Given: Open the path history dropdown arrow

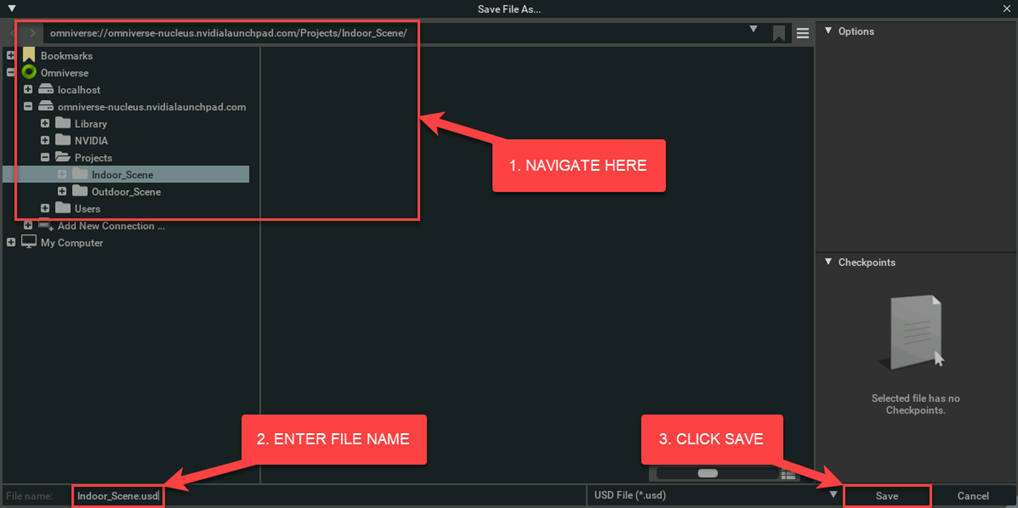Looking at the screenshot, I should 753,30.
